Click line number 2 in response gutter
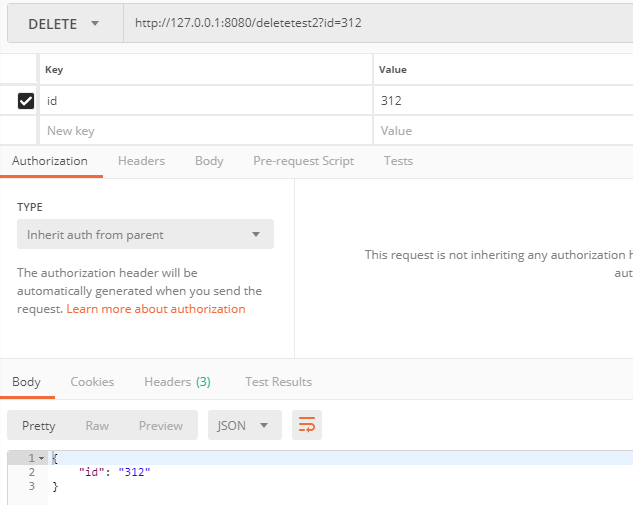Screen dimensions: 633x505 tap(31, 472)
